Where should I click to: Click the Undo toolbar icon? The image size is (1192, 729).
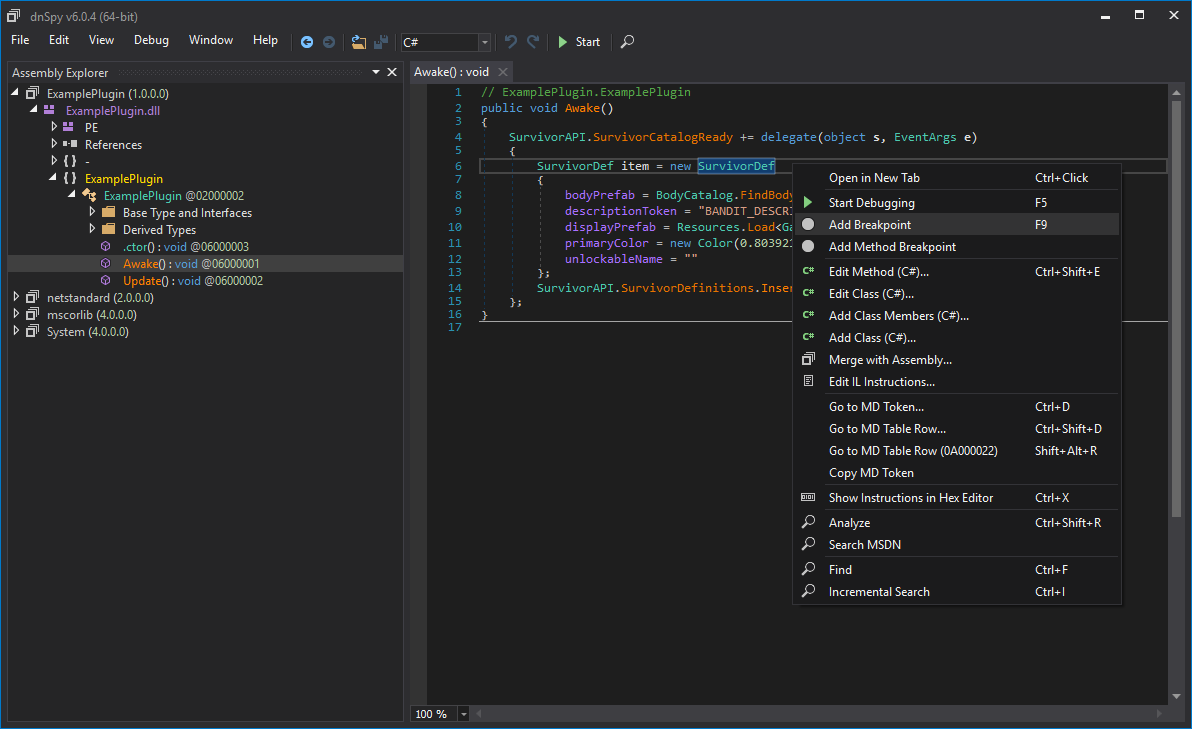(x=511, y=42)
